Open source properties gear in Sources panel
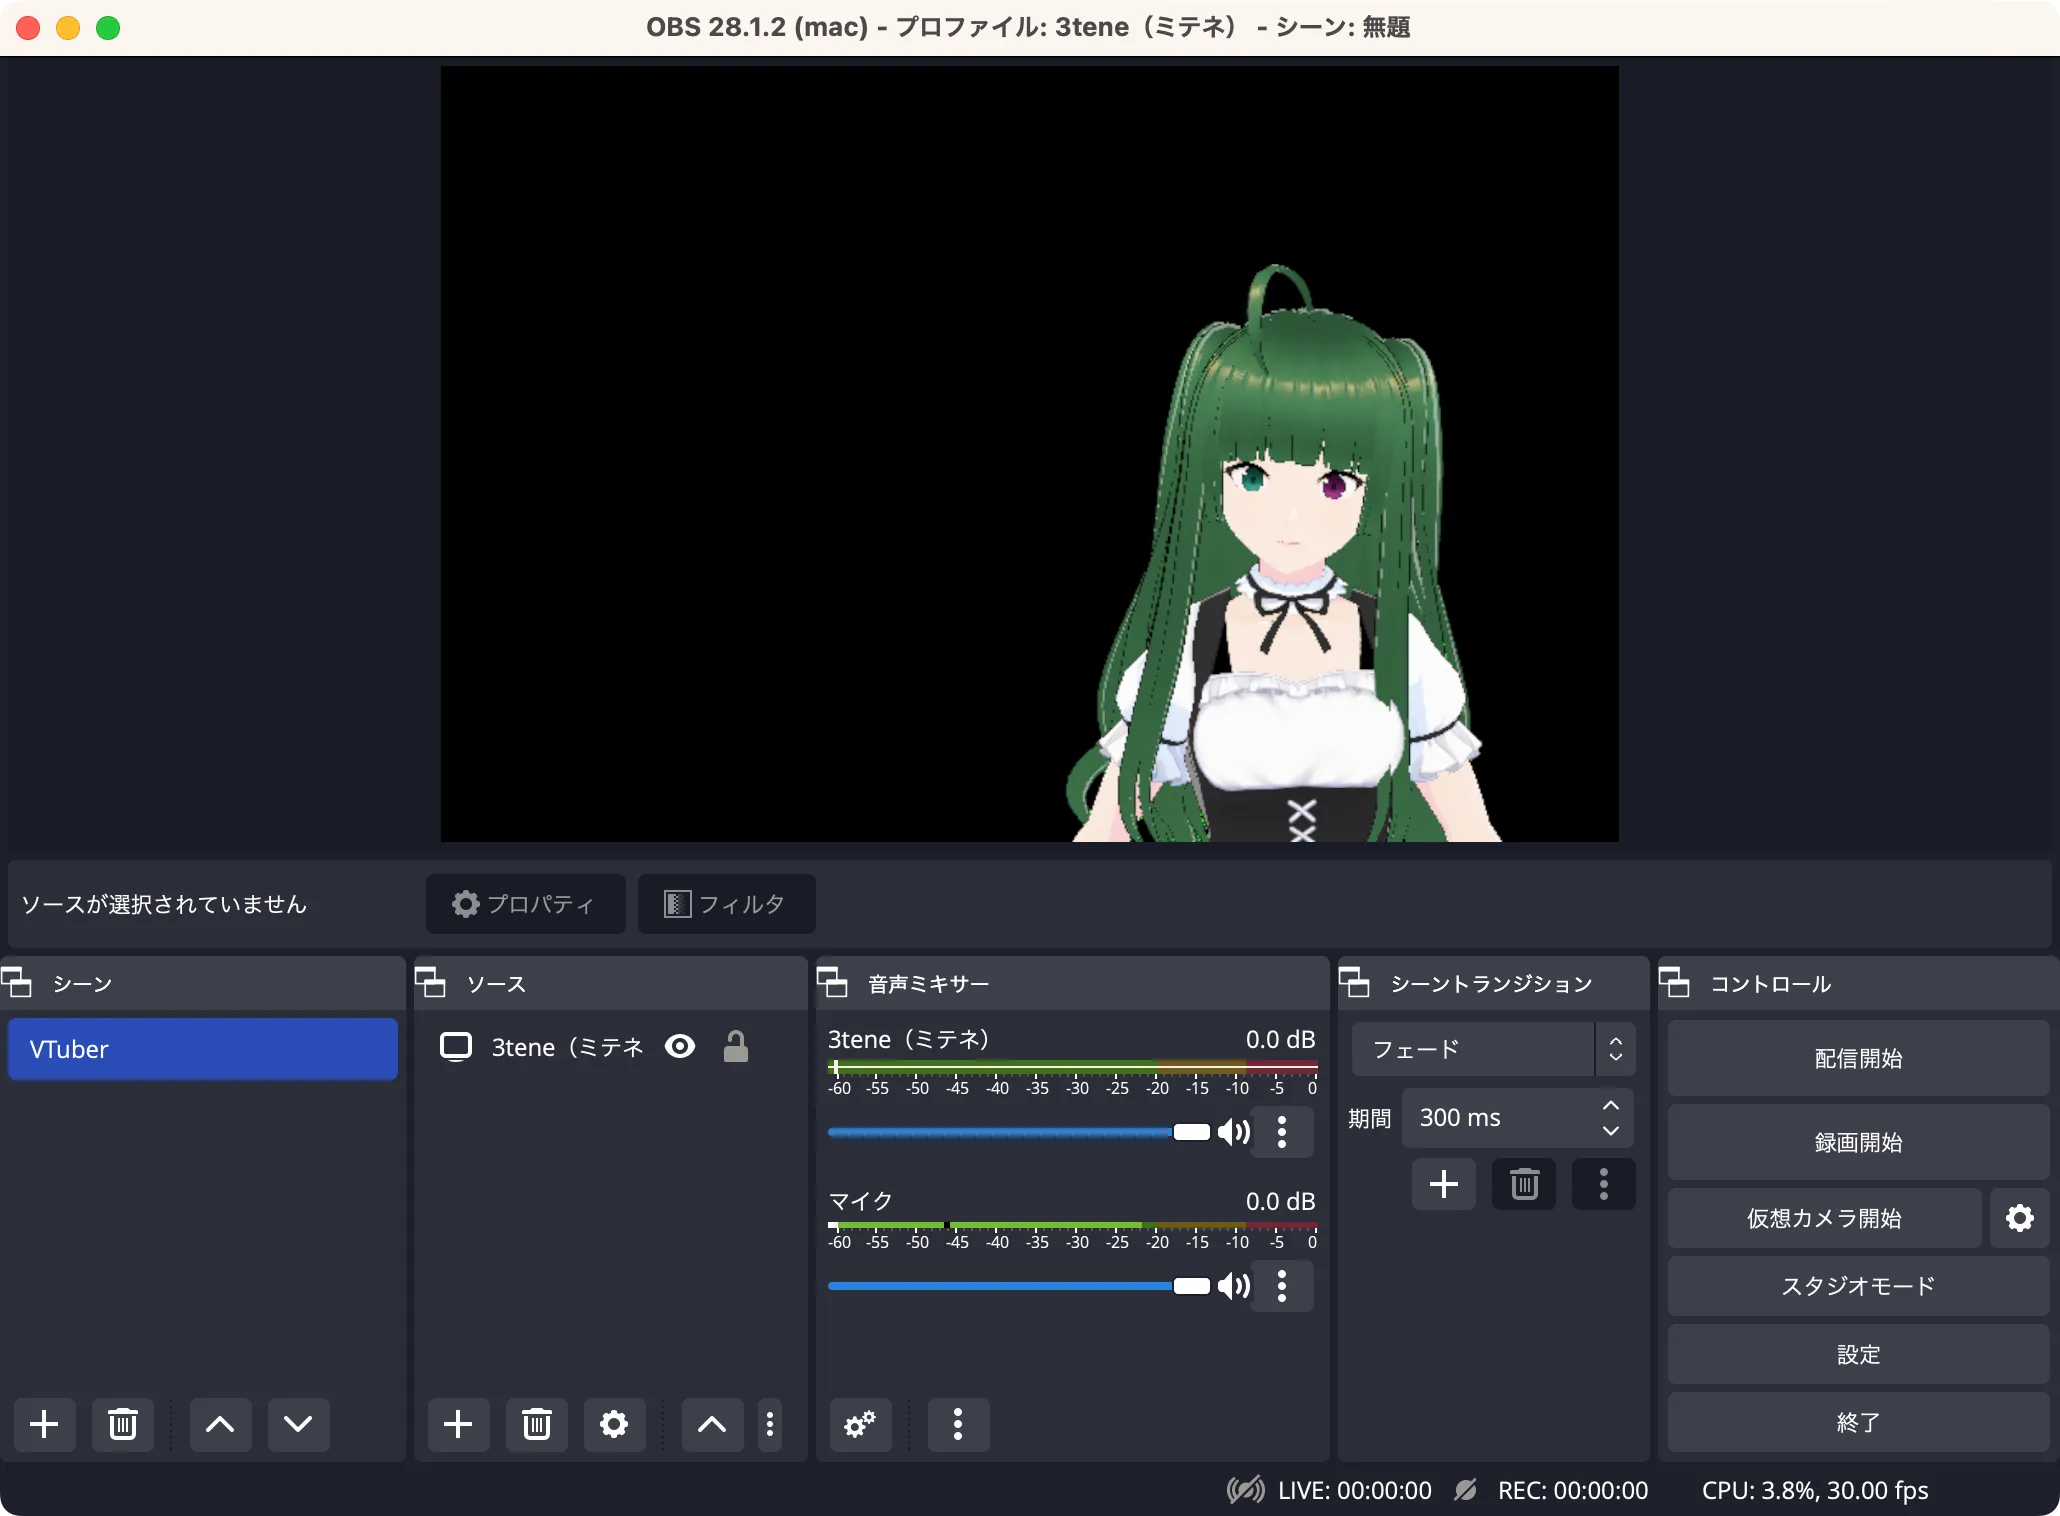2060x1516 pixels. pyautogui.click(x=614, y=1424)
